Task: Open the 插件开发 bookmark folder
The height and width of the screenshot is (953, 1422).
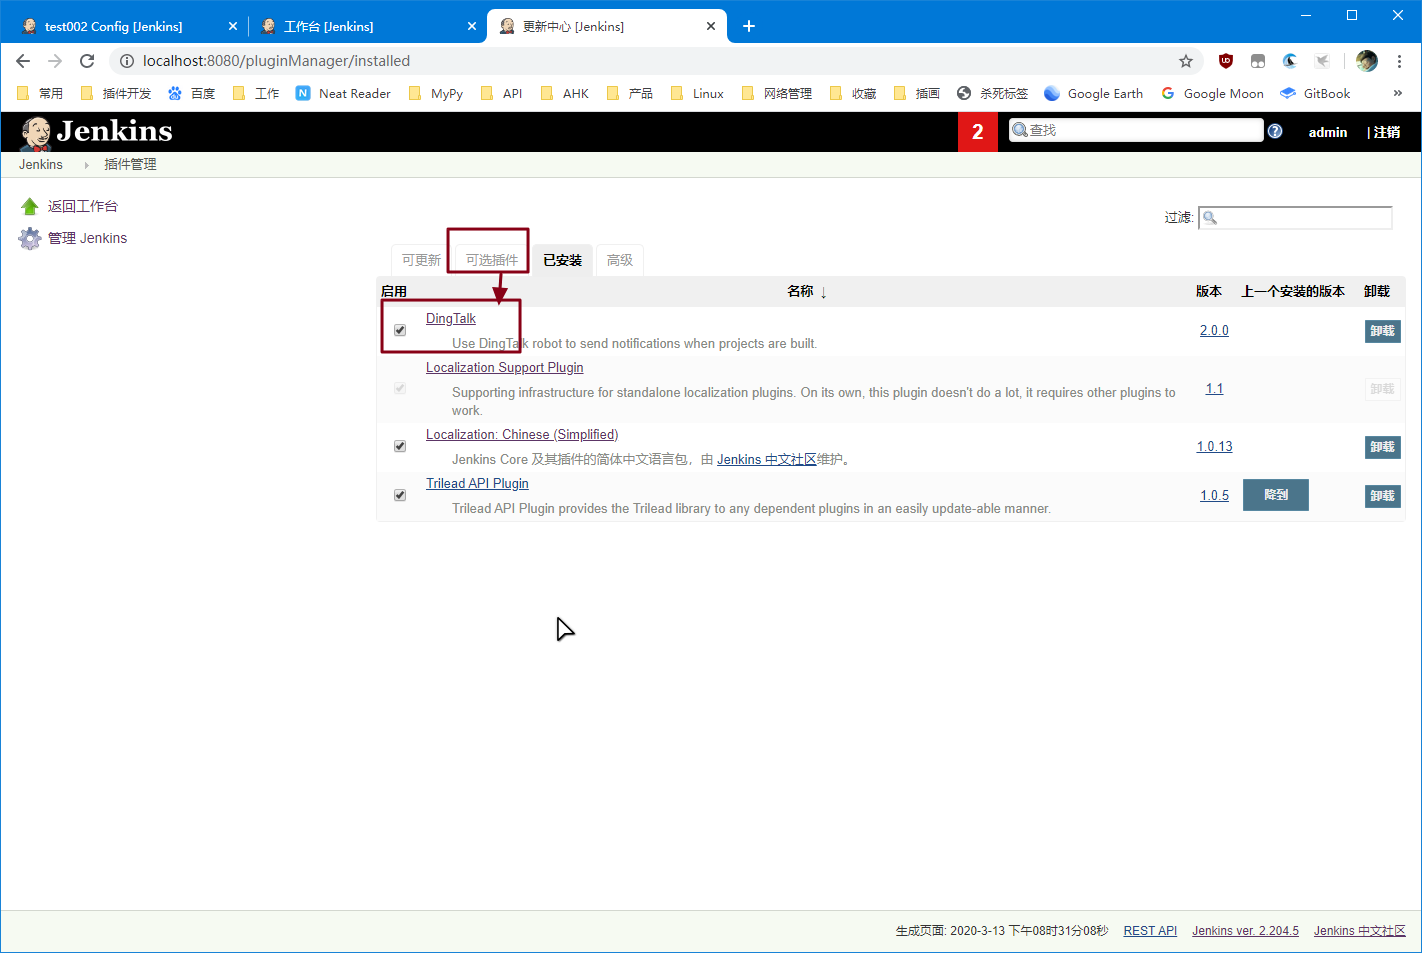Action: [115, 93]
